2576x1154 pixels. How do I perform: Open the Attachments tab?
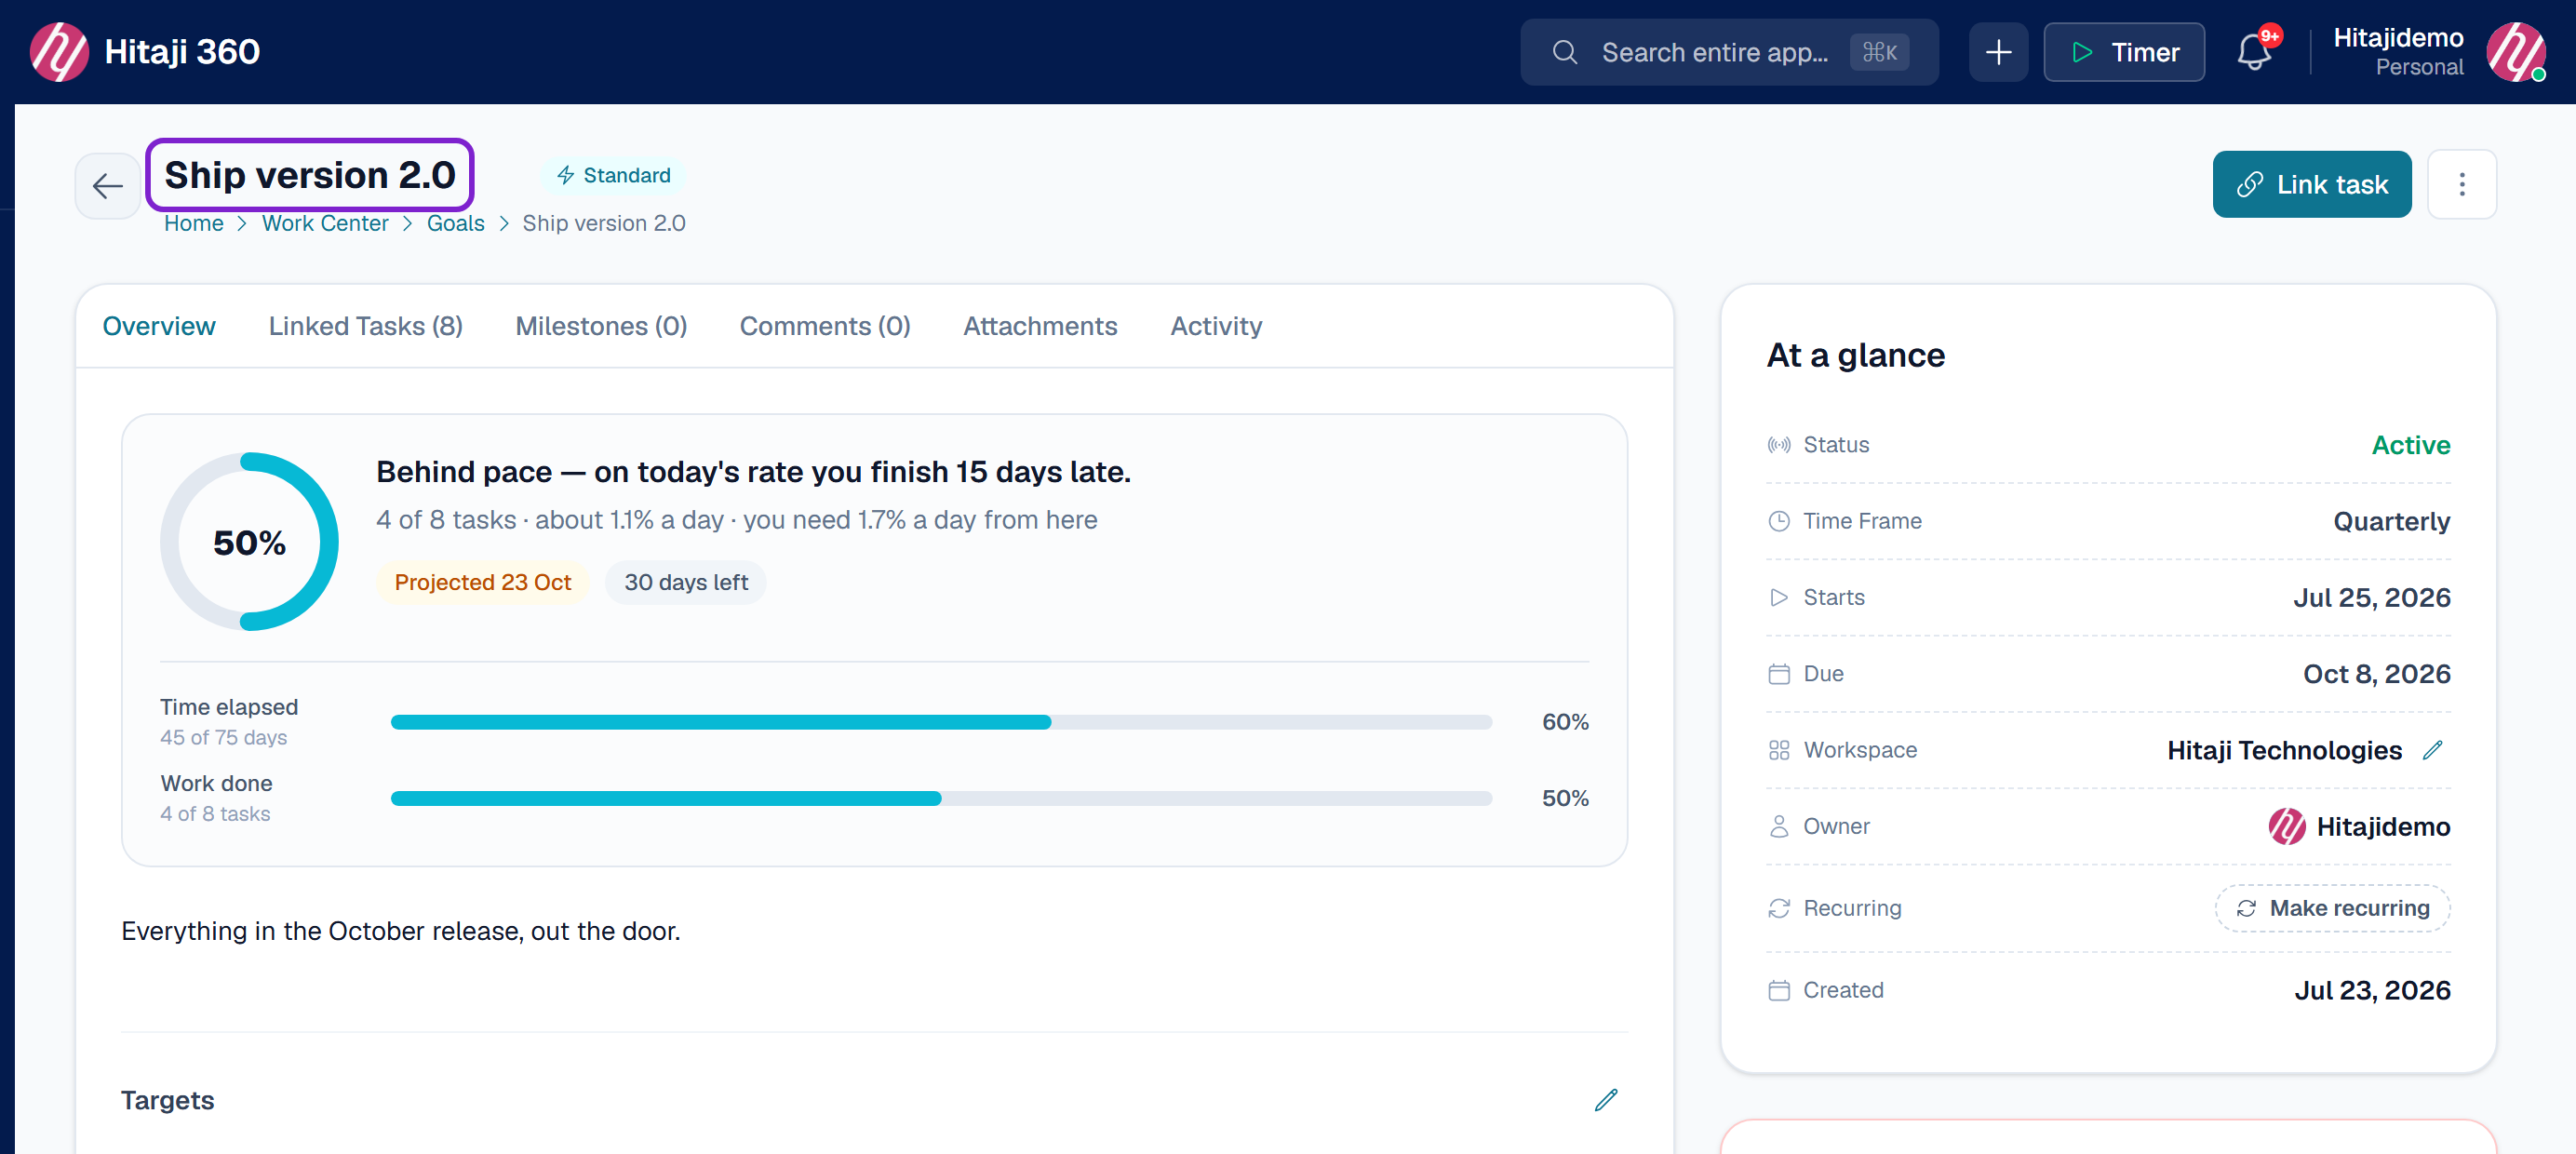click(1040, 326)
